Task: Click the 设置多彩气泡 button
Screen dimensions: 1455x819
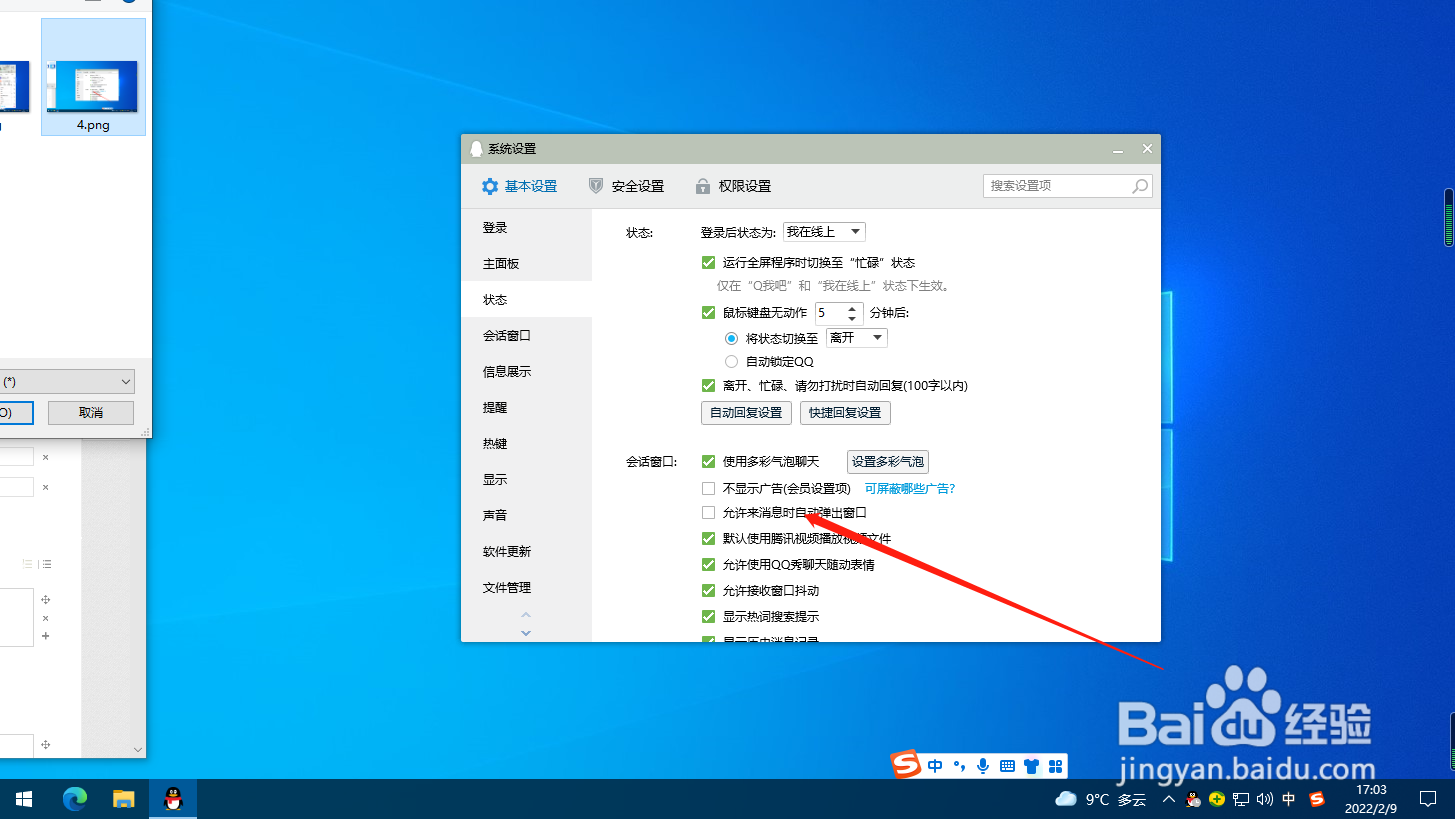Action: click(x=888, y=462)
